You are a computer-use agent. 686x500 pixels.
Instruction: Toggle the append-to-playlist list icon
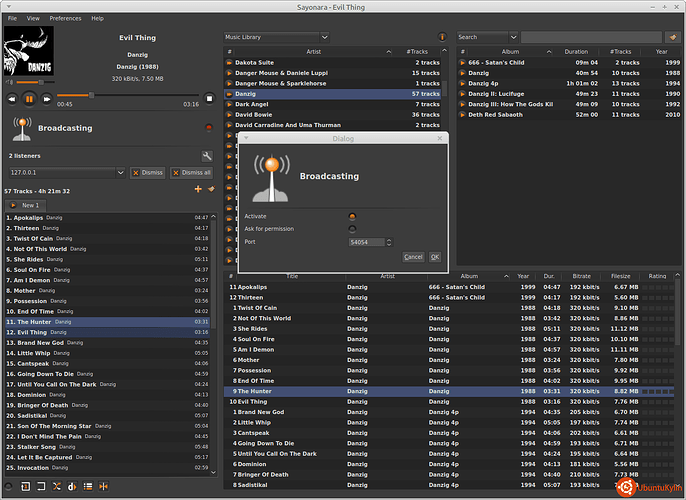[x=88, y=486]
